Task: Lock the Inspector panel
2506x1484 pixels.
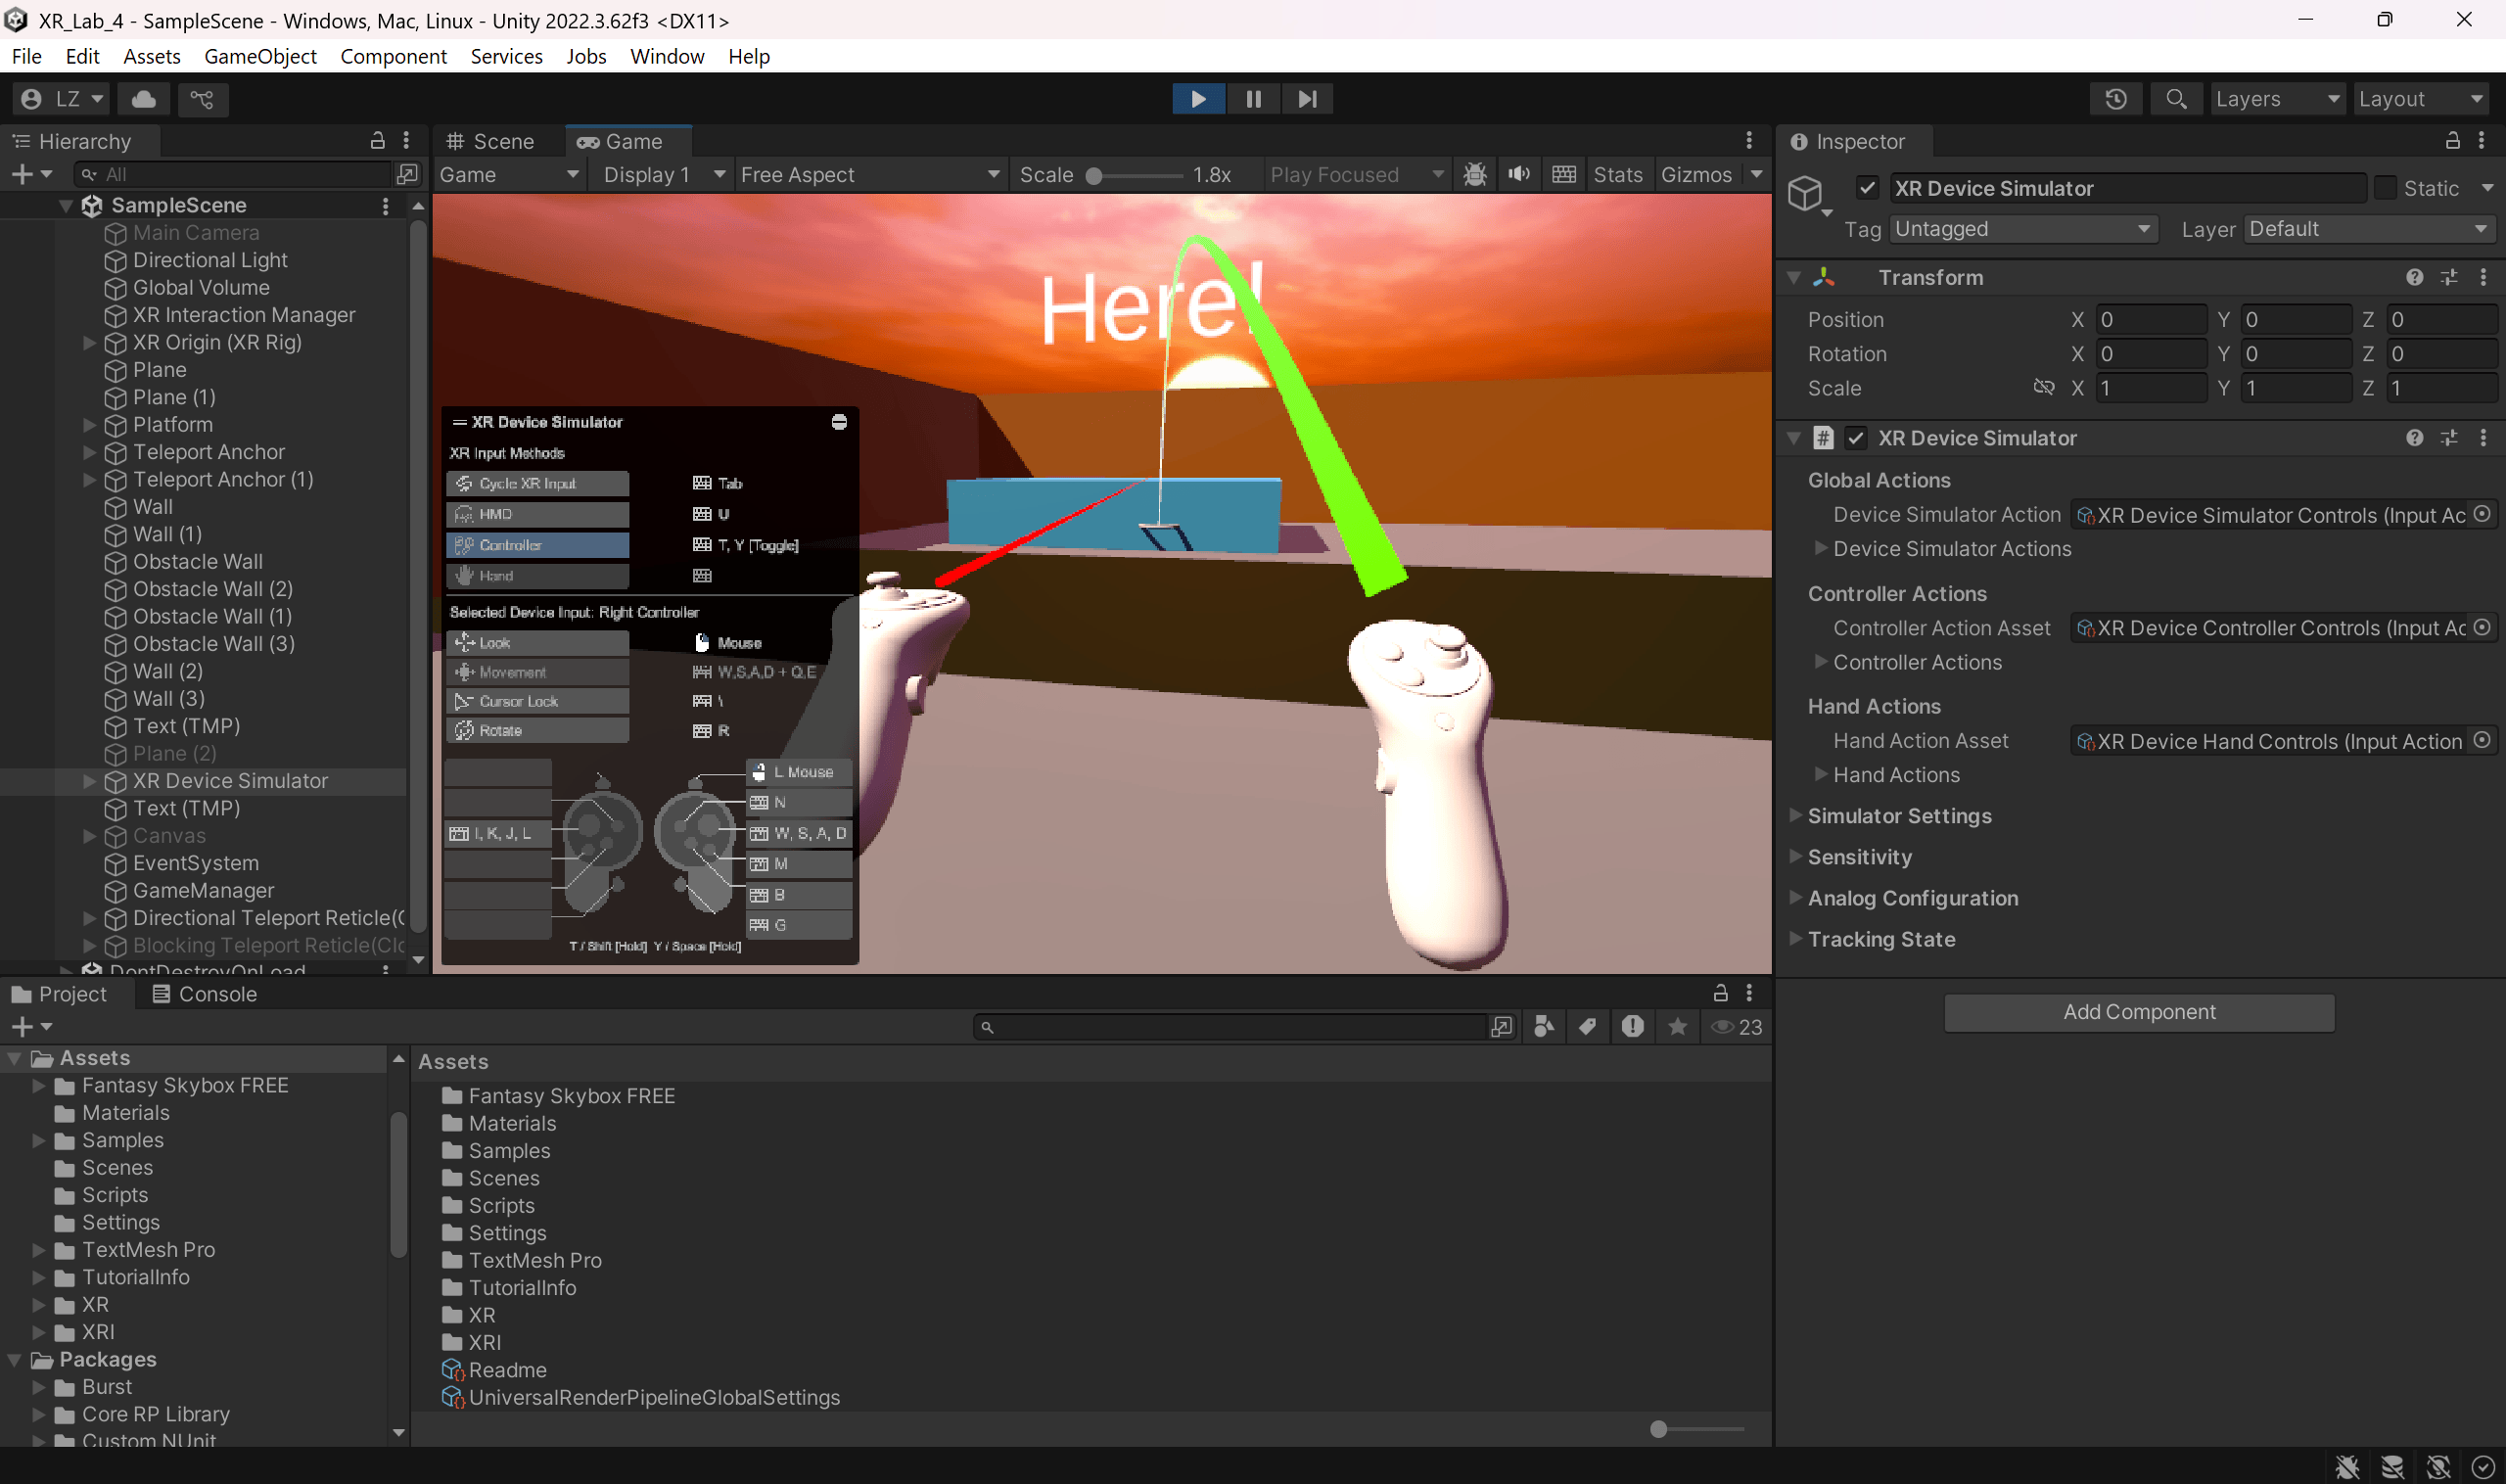Action: point(2452,141)
